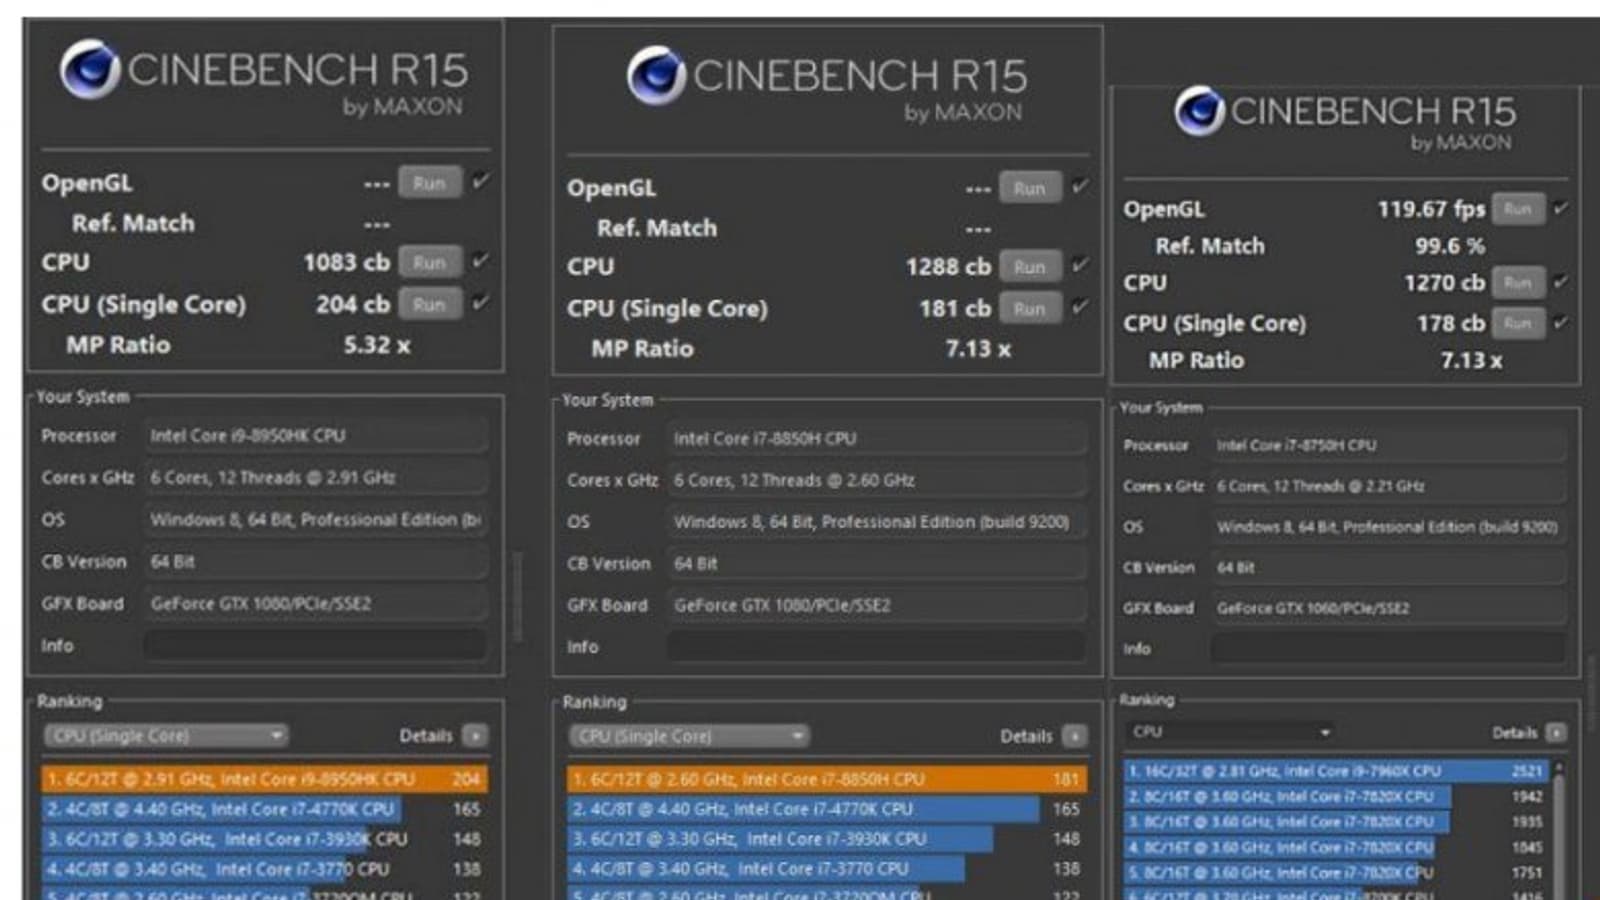Toggle the OpenGL checkbox in the i7-8750H window
Screen dimensions: 1600x900
(1561, 208)
